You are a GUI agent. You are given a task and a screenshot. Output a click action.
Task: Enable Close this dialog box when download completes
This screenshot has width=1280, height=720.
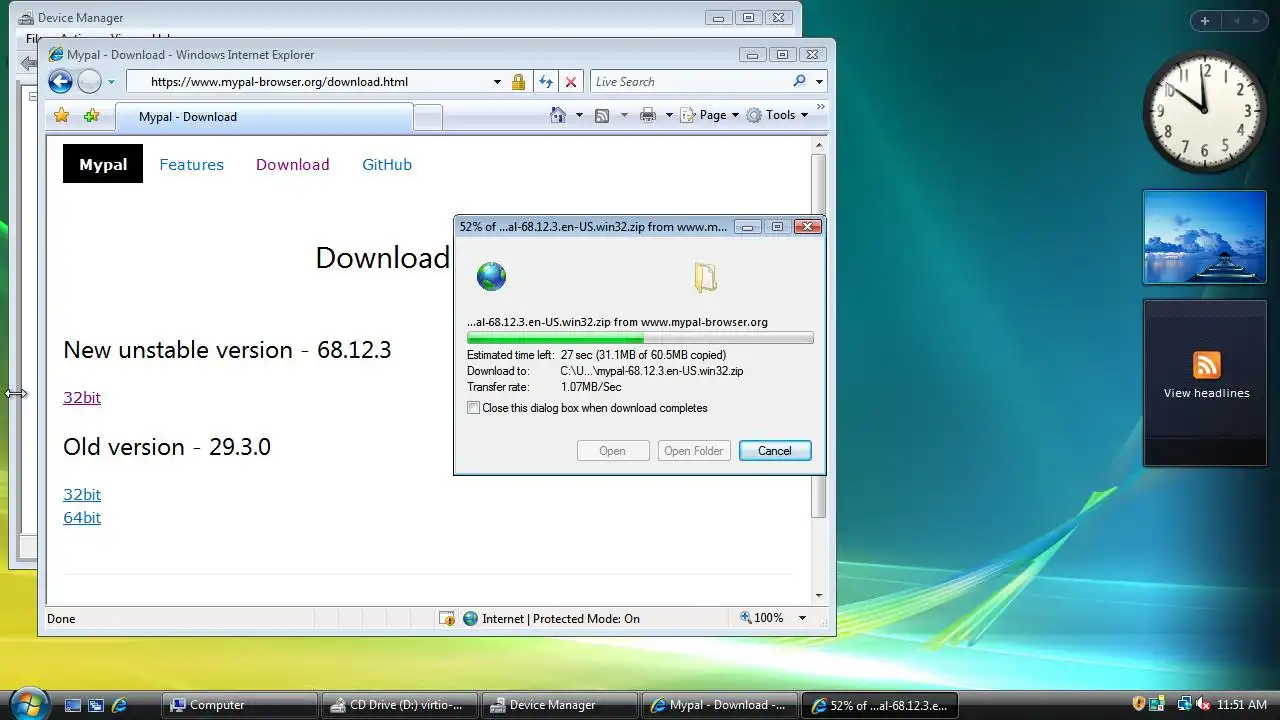tap(474, 408)
